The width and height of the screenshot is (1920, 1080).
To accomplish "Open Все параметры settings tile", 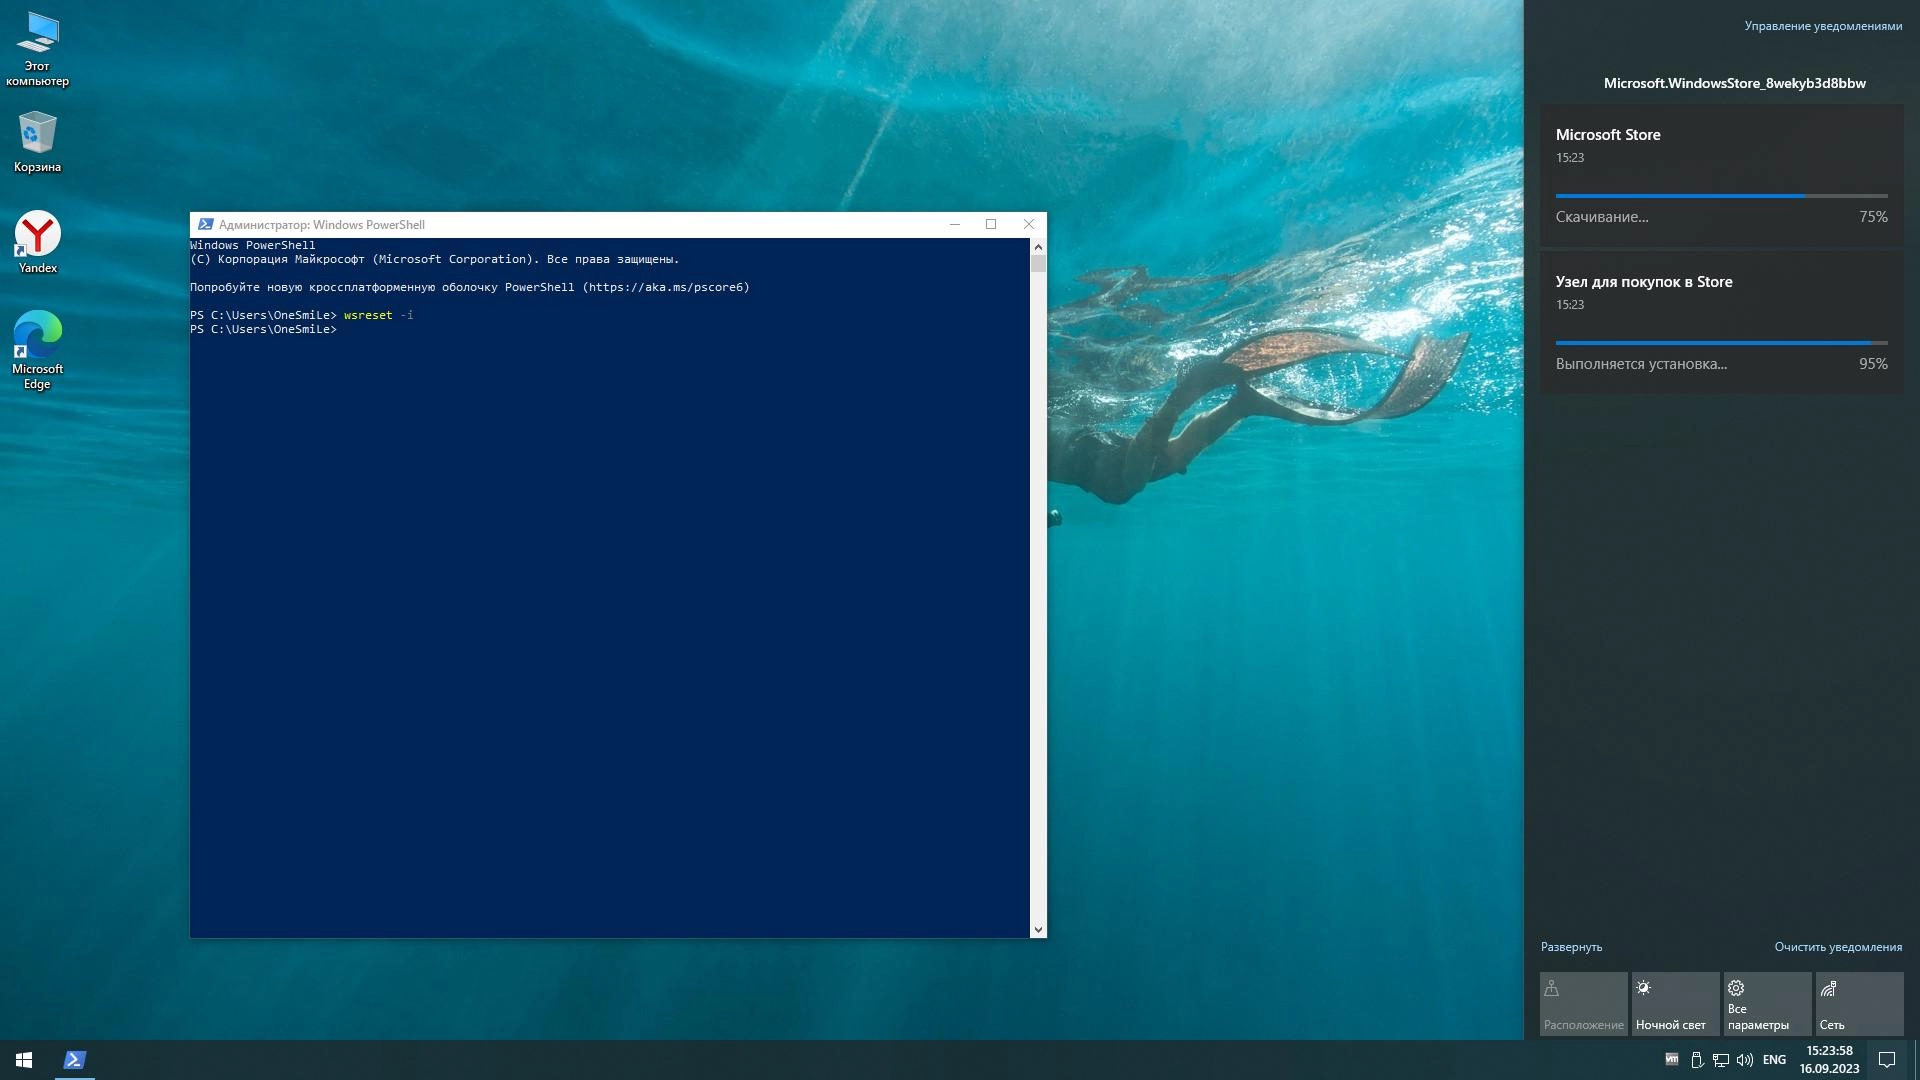I will (x=1767, y=1004).
